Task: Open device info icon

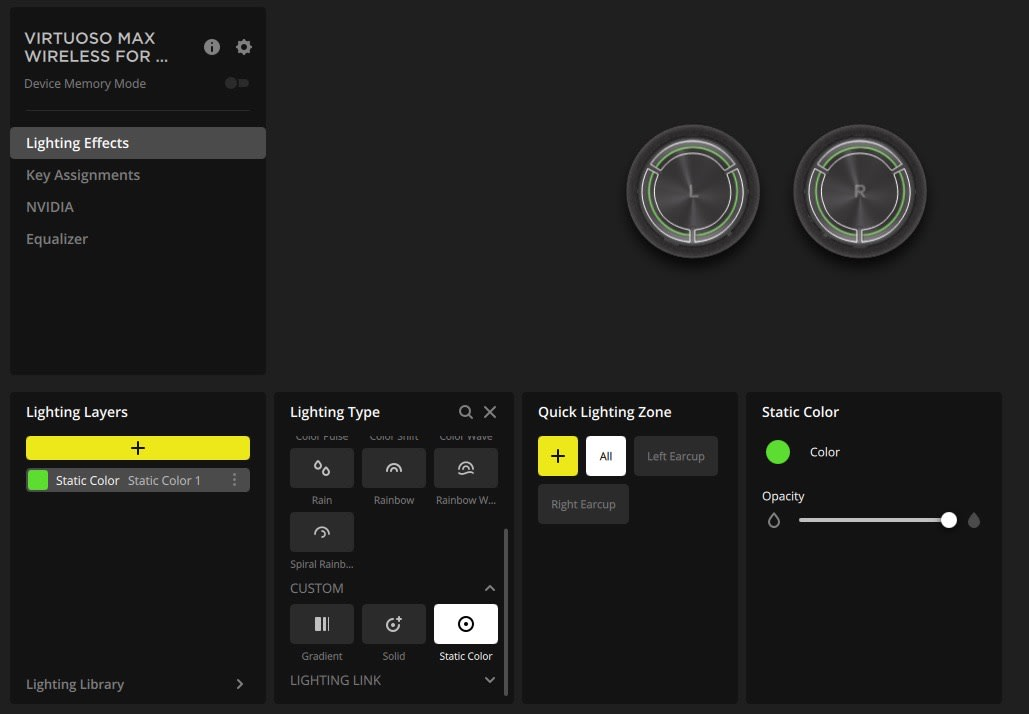Action: tap(211, 47)
